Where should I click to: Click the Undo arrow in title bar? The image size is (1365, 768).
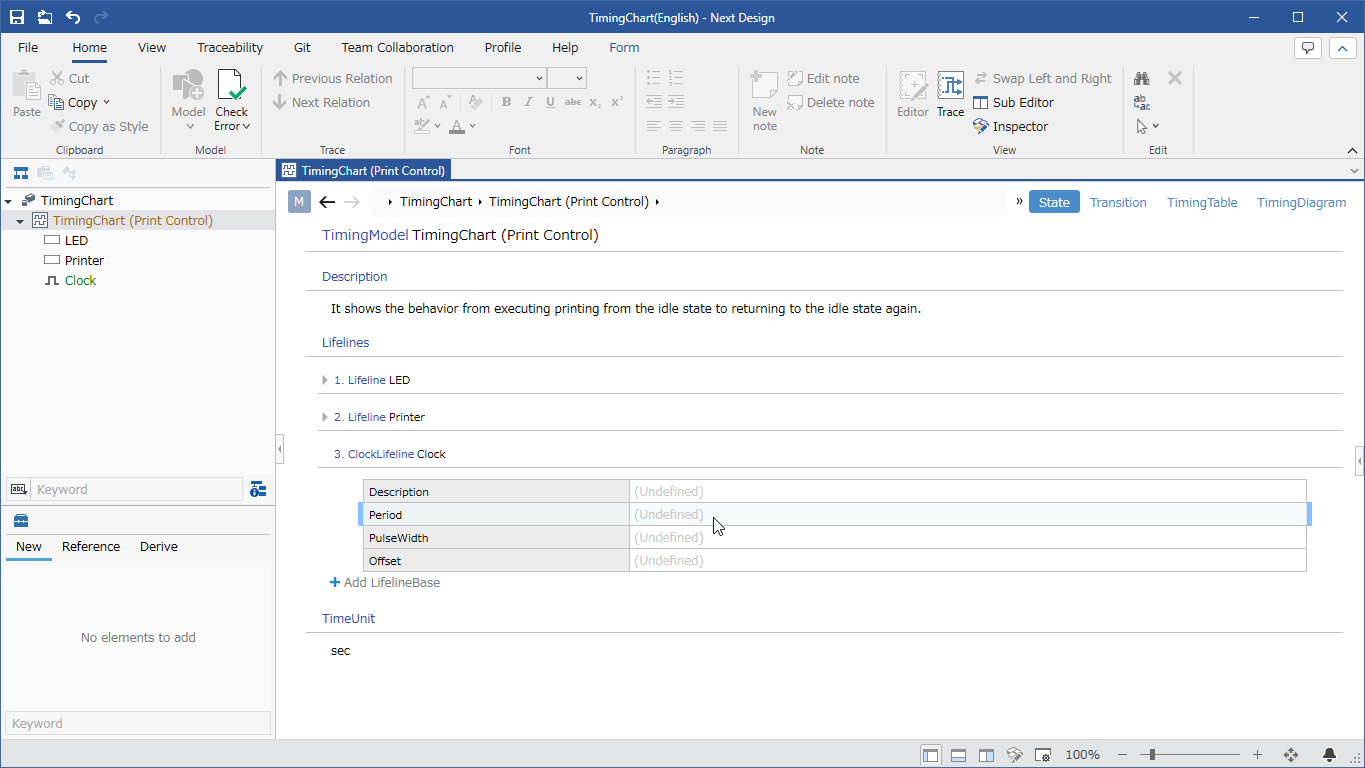[x=73, y=17]
